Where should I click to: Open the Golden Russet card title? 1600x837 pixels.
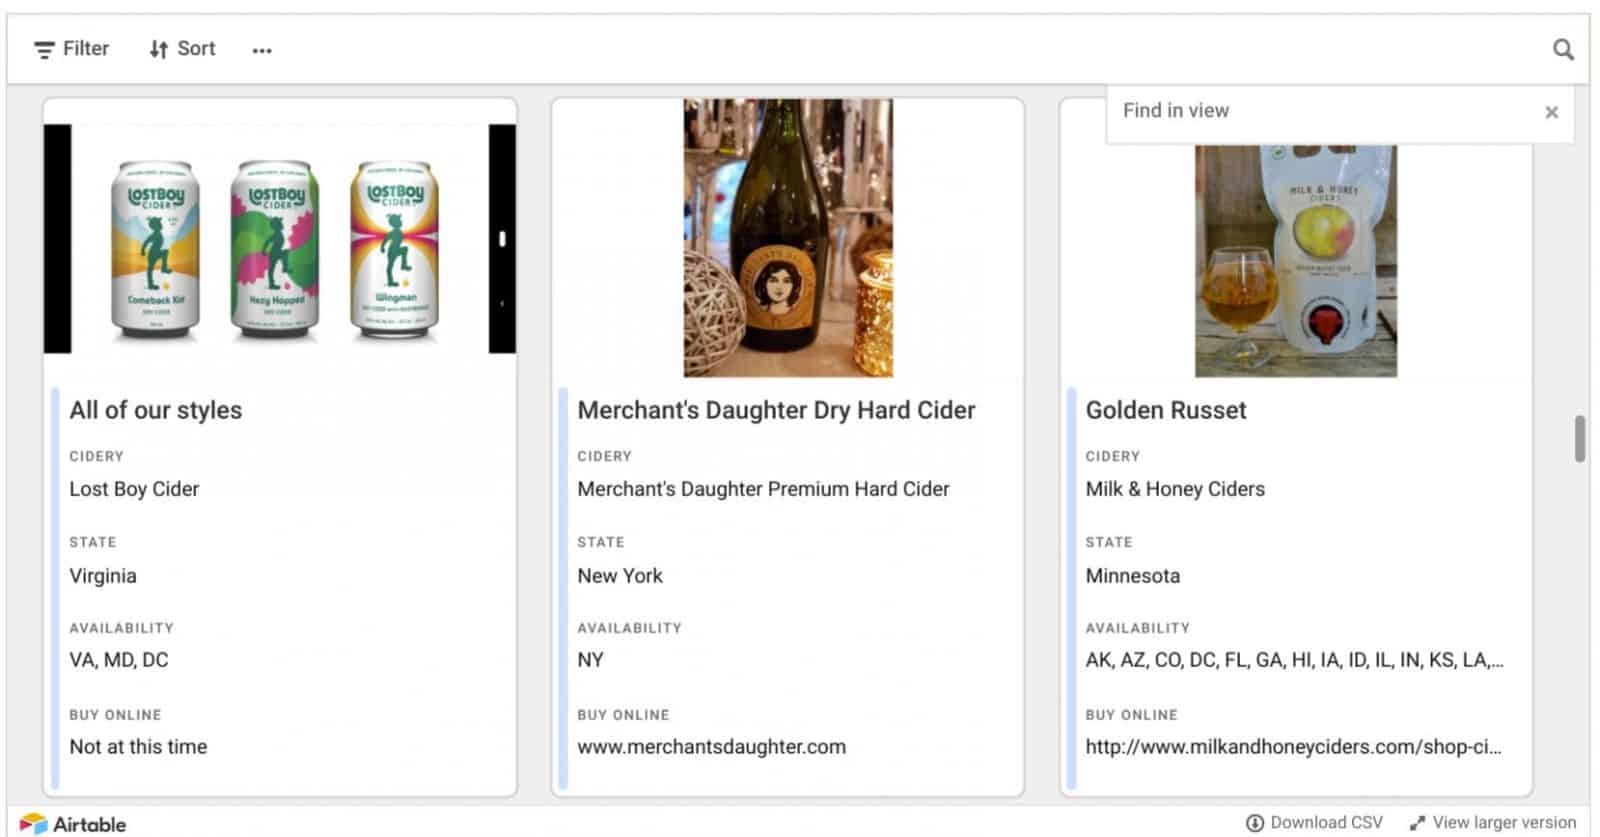point(1166,410)
